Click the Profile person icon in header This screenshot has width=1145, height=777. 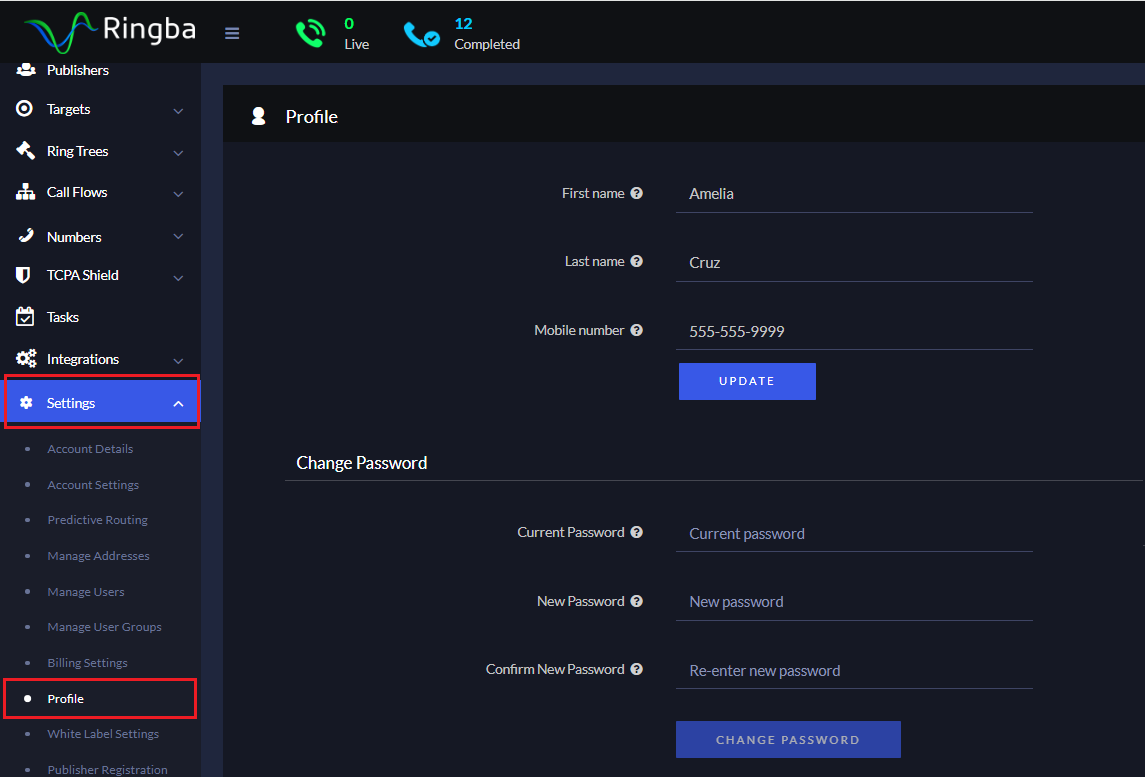[x=258, y=115]
